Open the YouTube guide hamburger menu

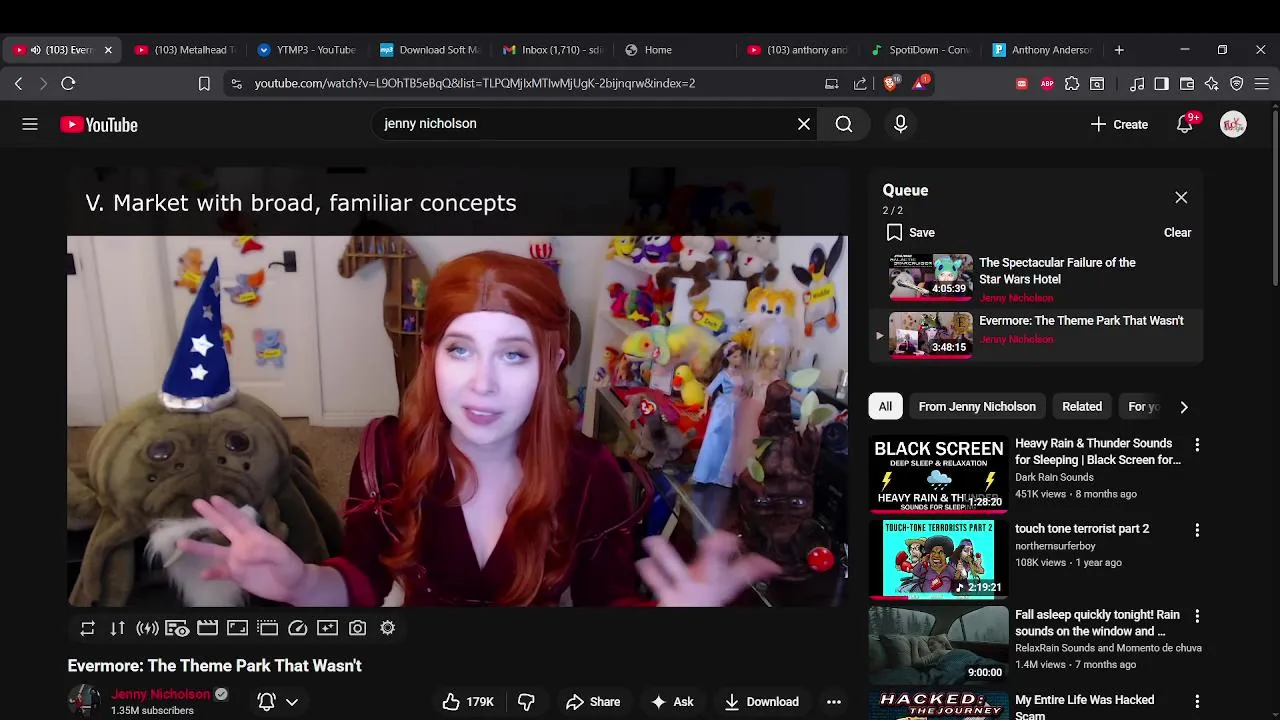(x=30, y=124)
